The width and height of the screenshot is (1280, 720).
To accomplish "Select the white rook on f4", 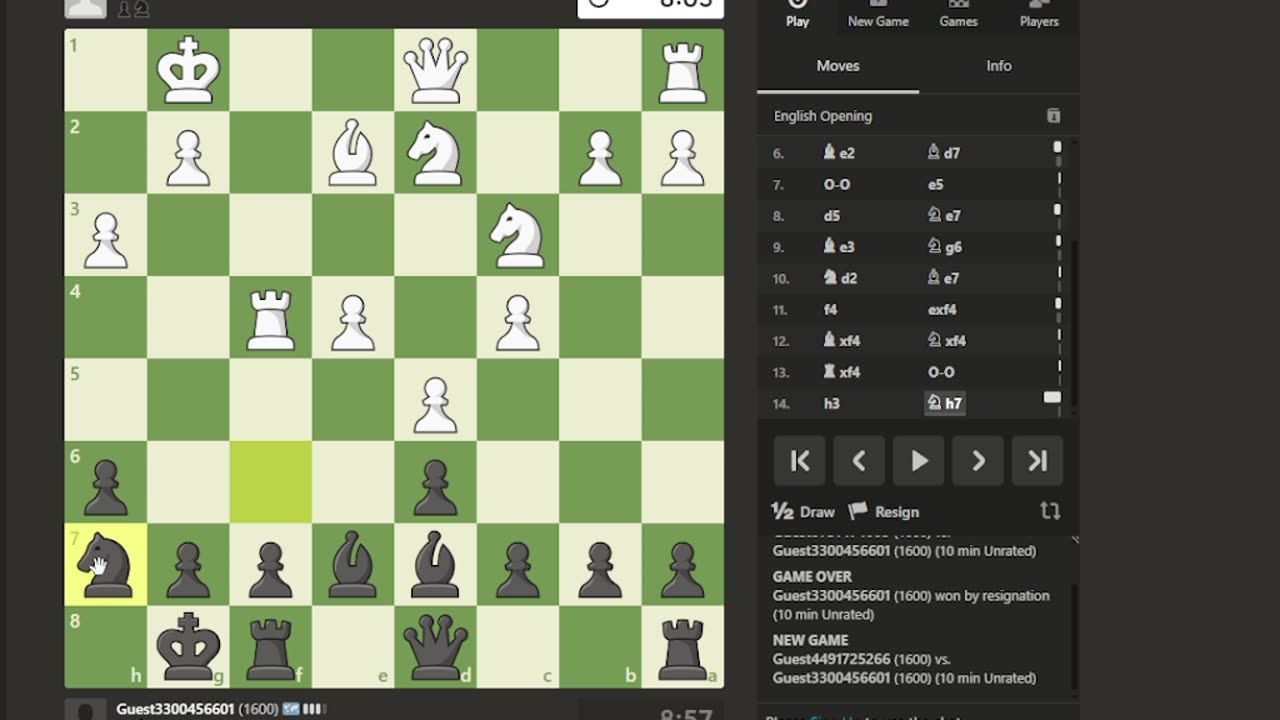I will [270, 318].
